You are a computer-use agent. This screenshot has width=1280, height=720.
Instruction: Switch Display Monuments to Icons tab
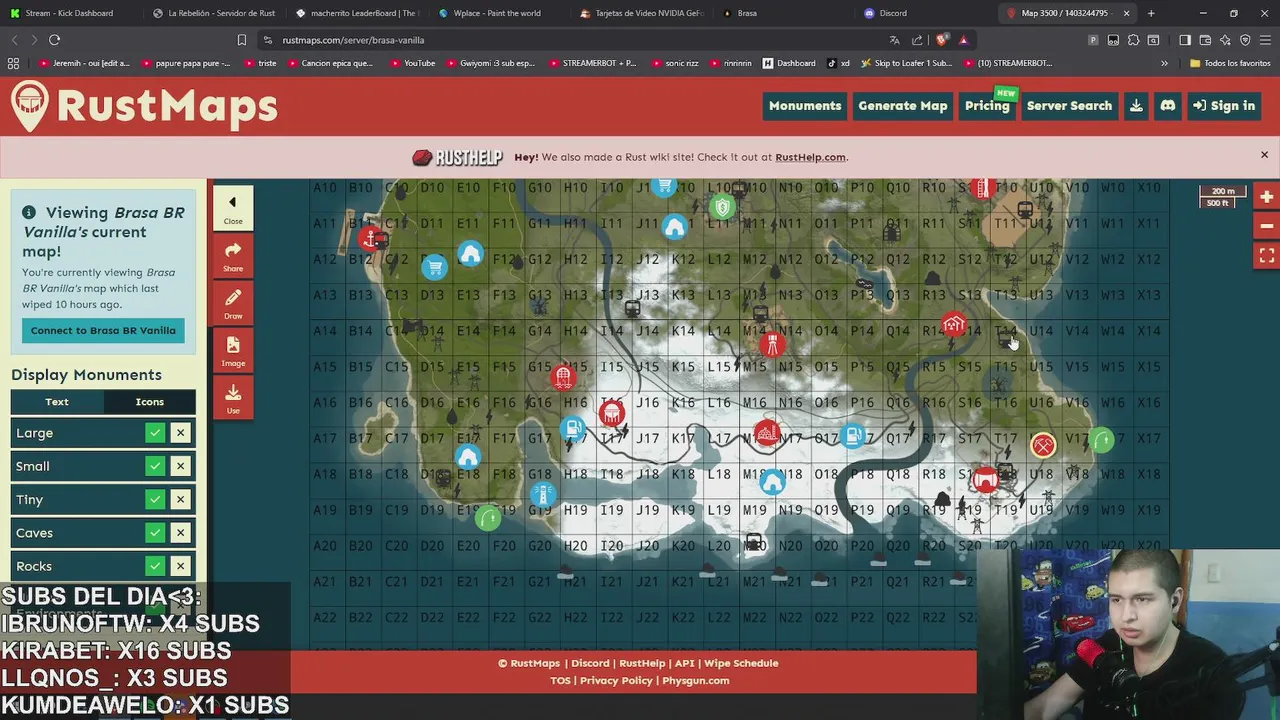(x=150, y=402)
